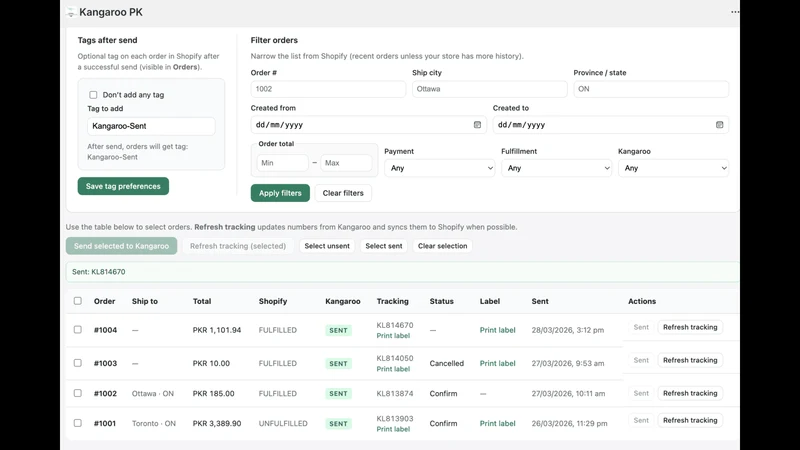Open Print label in Label column for #1003
This screenshot has width=800, height=450.
497,363
